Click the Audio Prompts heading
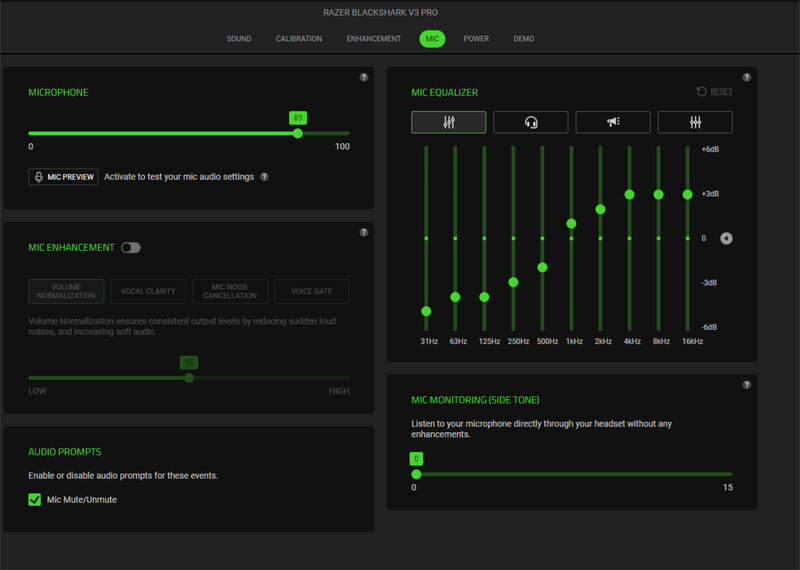 pyautogui.click(x=65, y=452)
